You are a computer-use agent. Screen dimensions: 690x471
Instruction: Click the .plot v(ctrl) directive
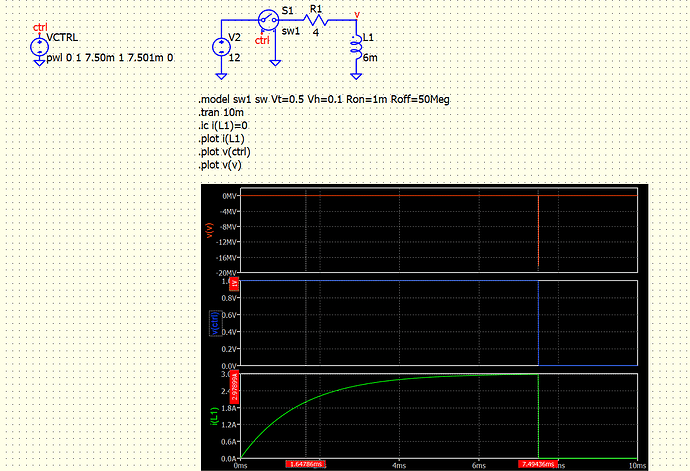228,152
